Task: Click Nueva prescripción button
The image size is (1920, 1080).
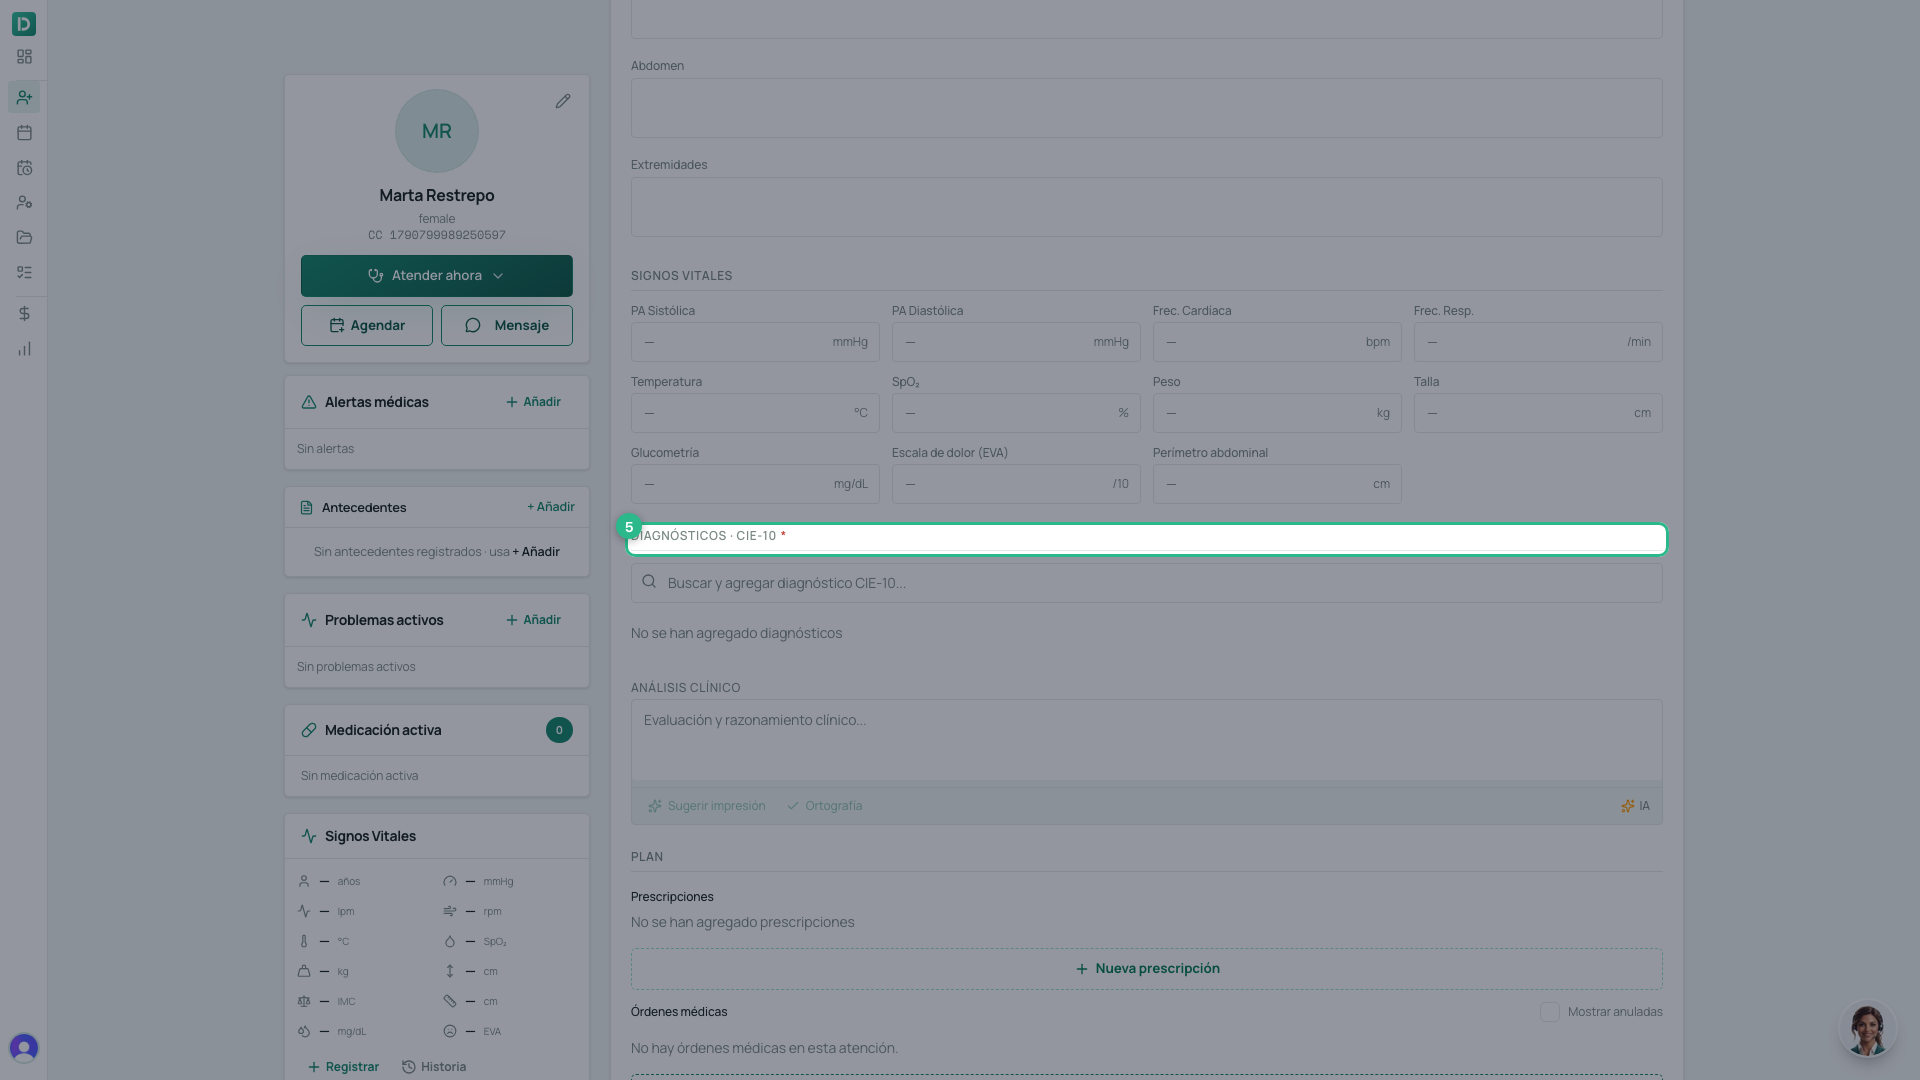Action: (1146, 969)
